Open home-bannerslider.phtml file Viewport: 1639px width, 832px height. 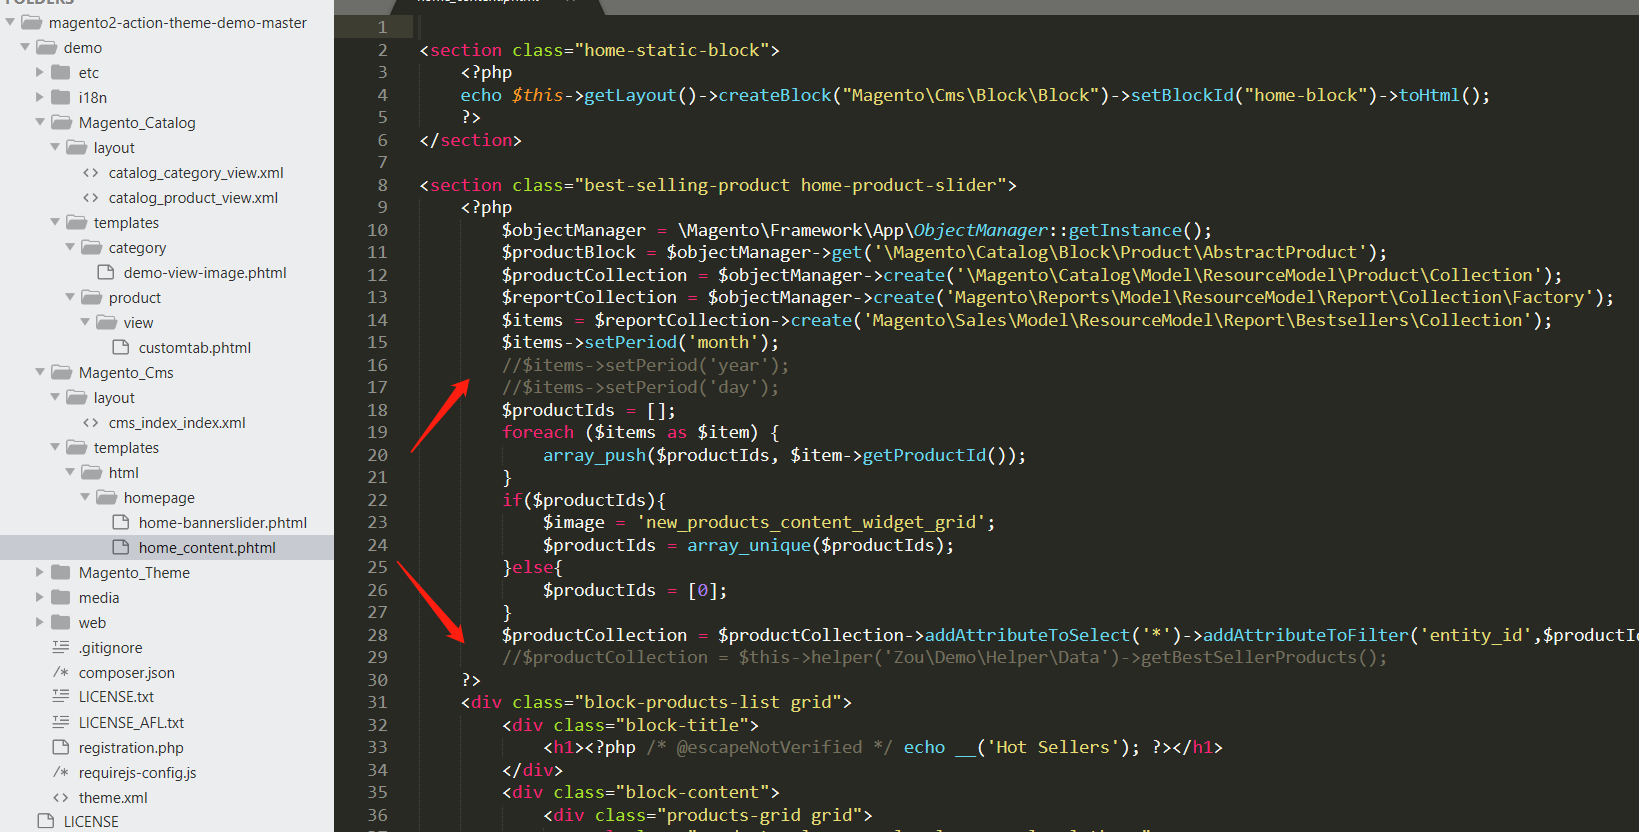(223, 522)
